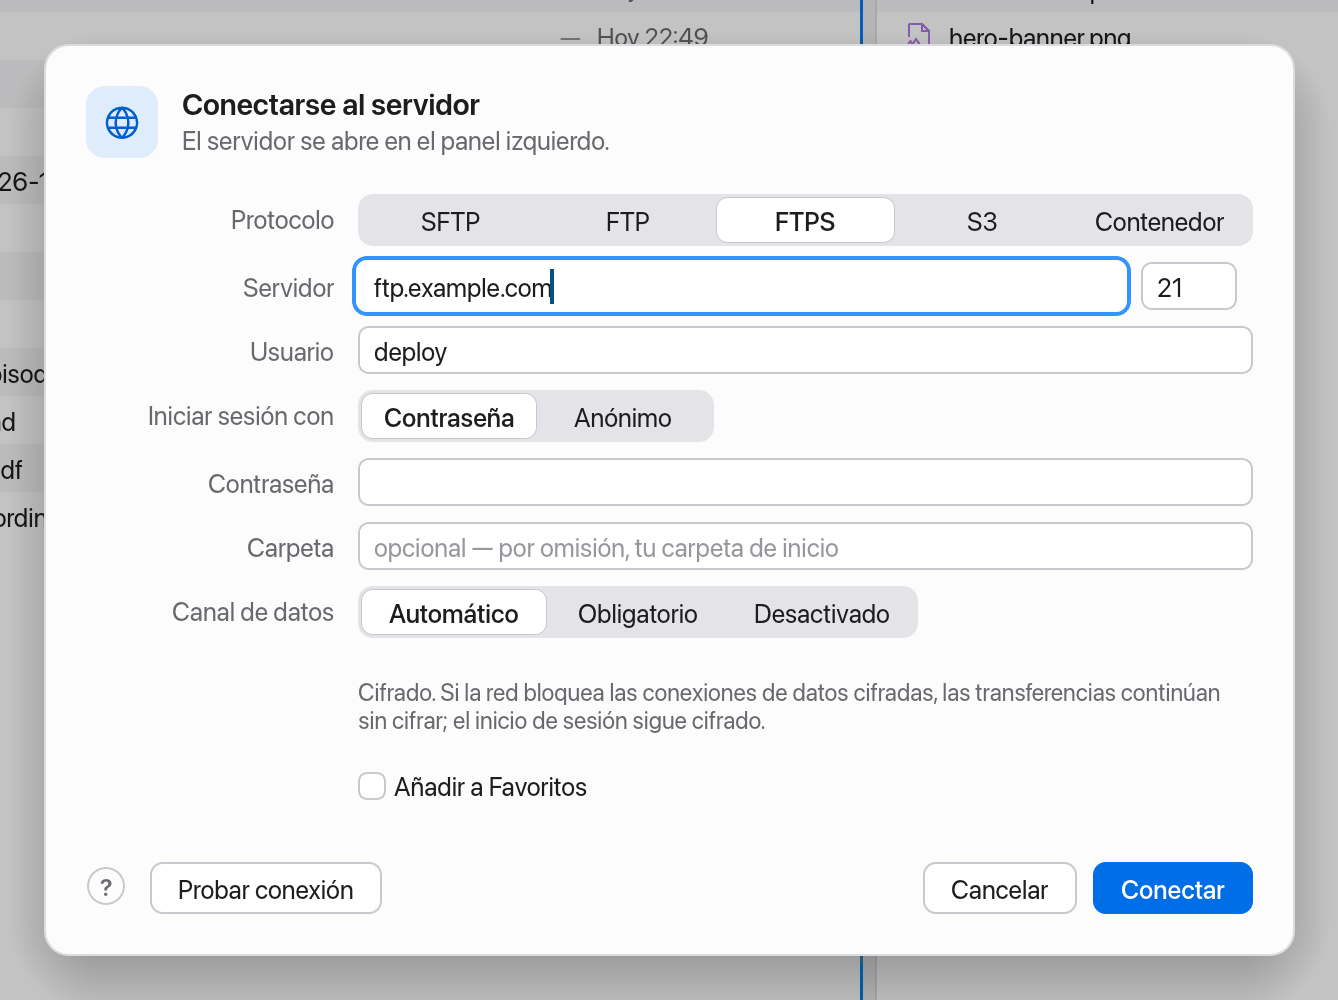The width and height of the screenshot is (1338, 1000).
Task: Choose the FTPS protocol segment
Action: [x=805, y=221]
